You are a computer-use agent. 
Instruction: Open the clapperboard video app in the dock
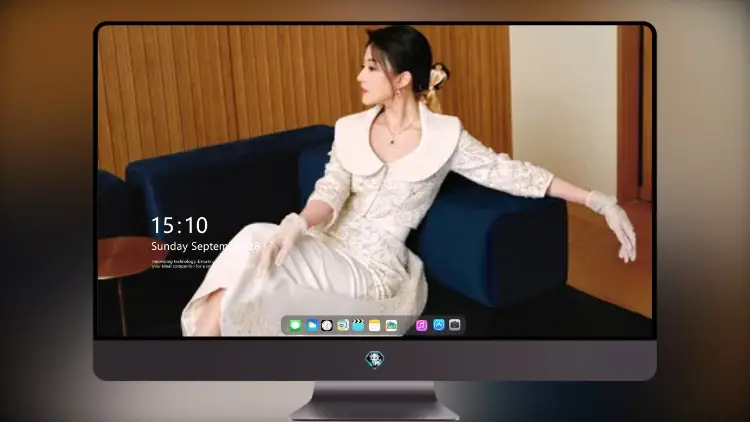(358, 326)
